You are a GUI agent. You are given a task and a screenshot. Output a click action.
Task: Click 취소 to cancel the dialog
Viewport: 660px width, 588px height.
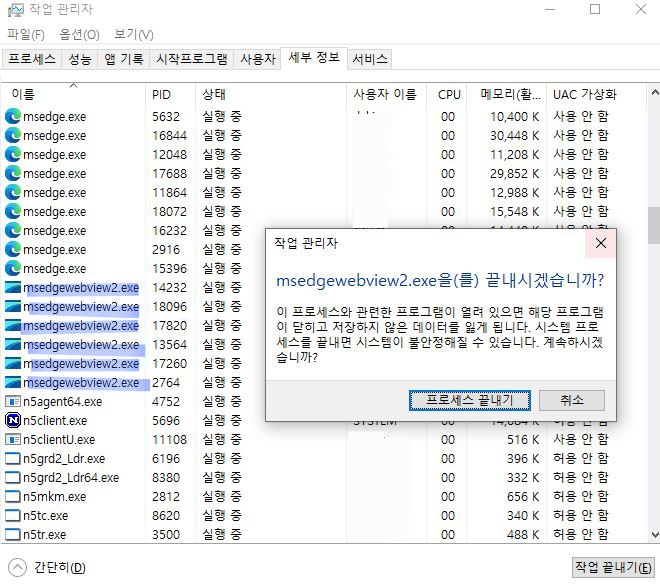[x=572, y=400]
